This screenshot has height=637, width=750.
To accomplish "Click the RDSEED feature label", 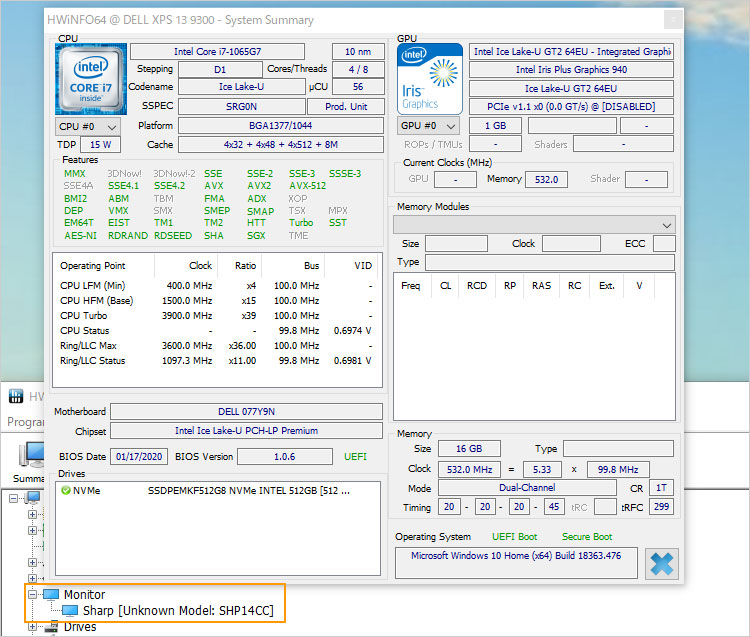I will tap(173, 236).
